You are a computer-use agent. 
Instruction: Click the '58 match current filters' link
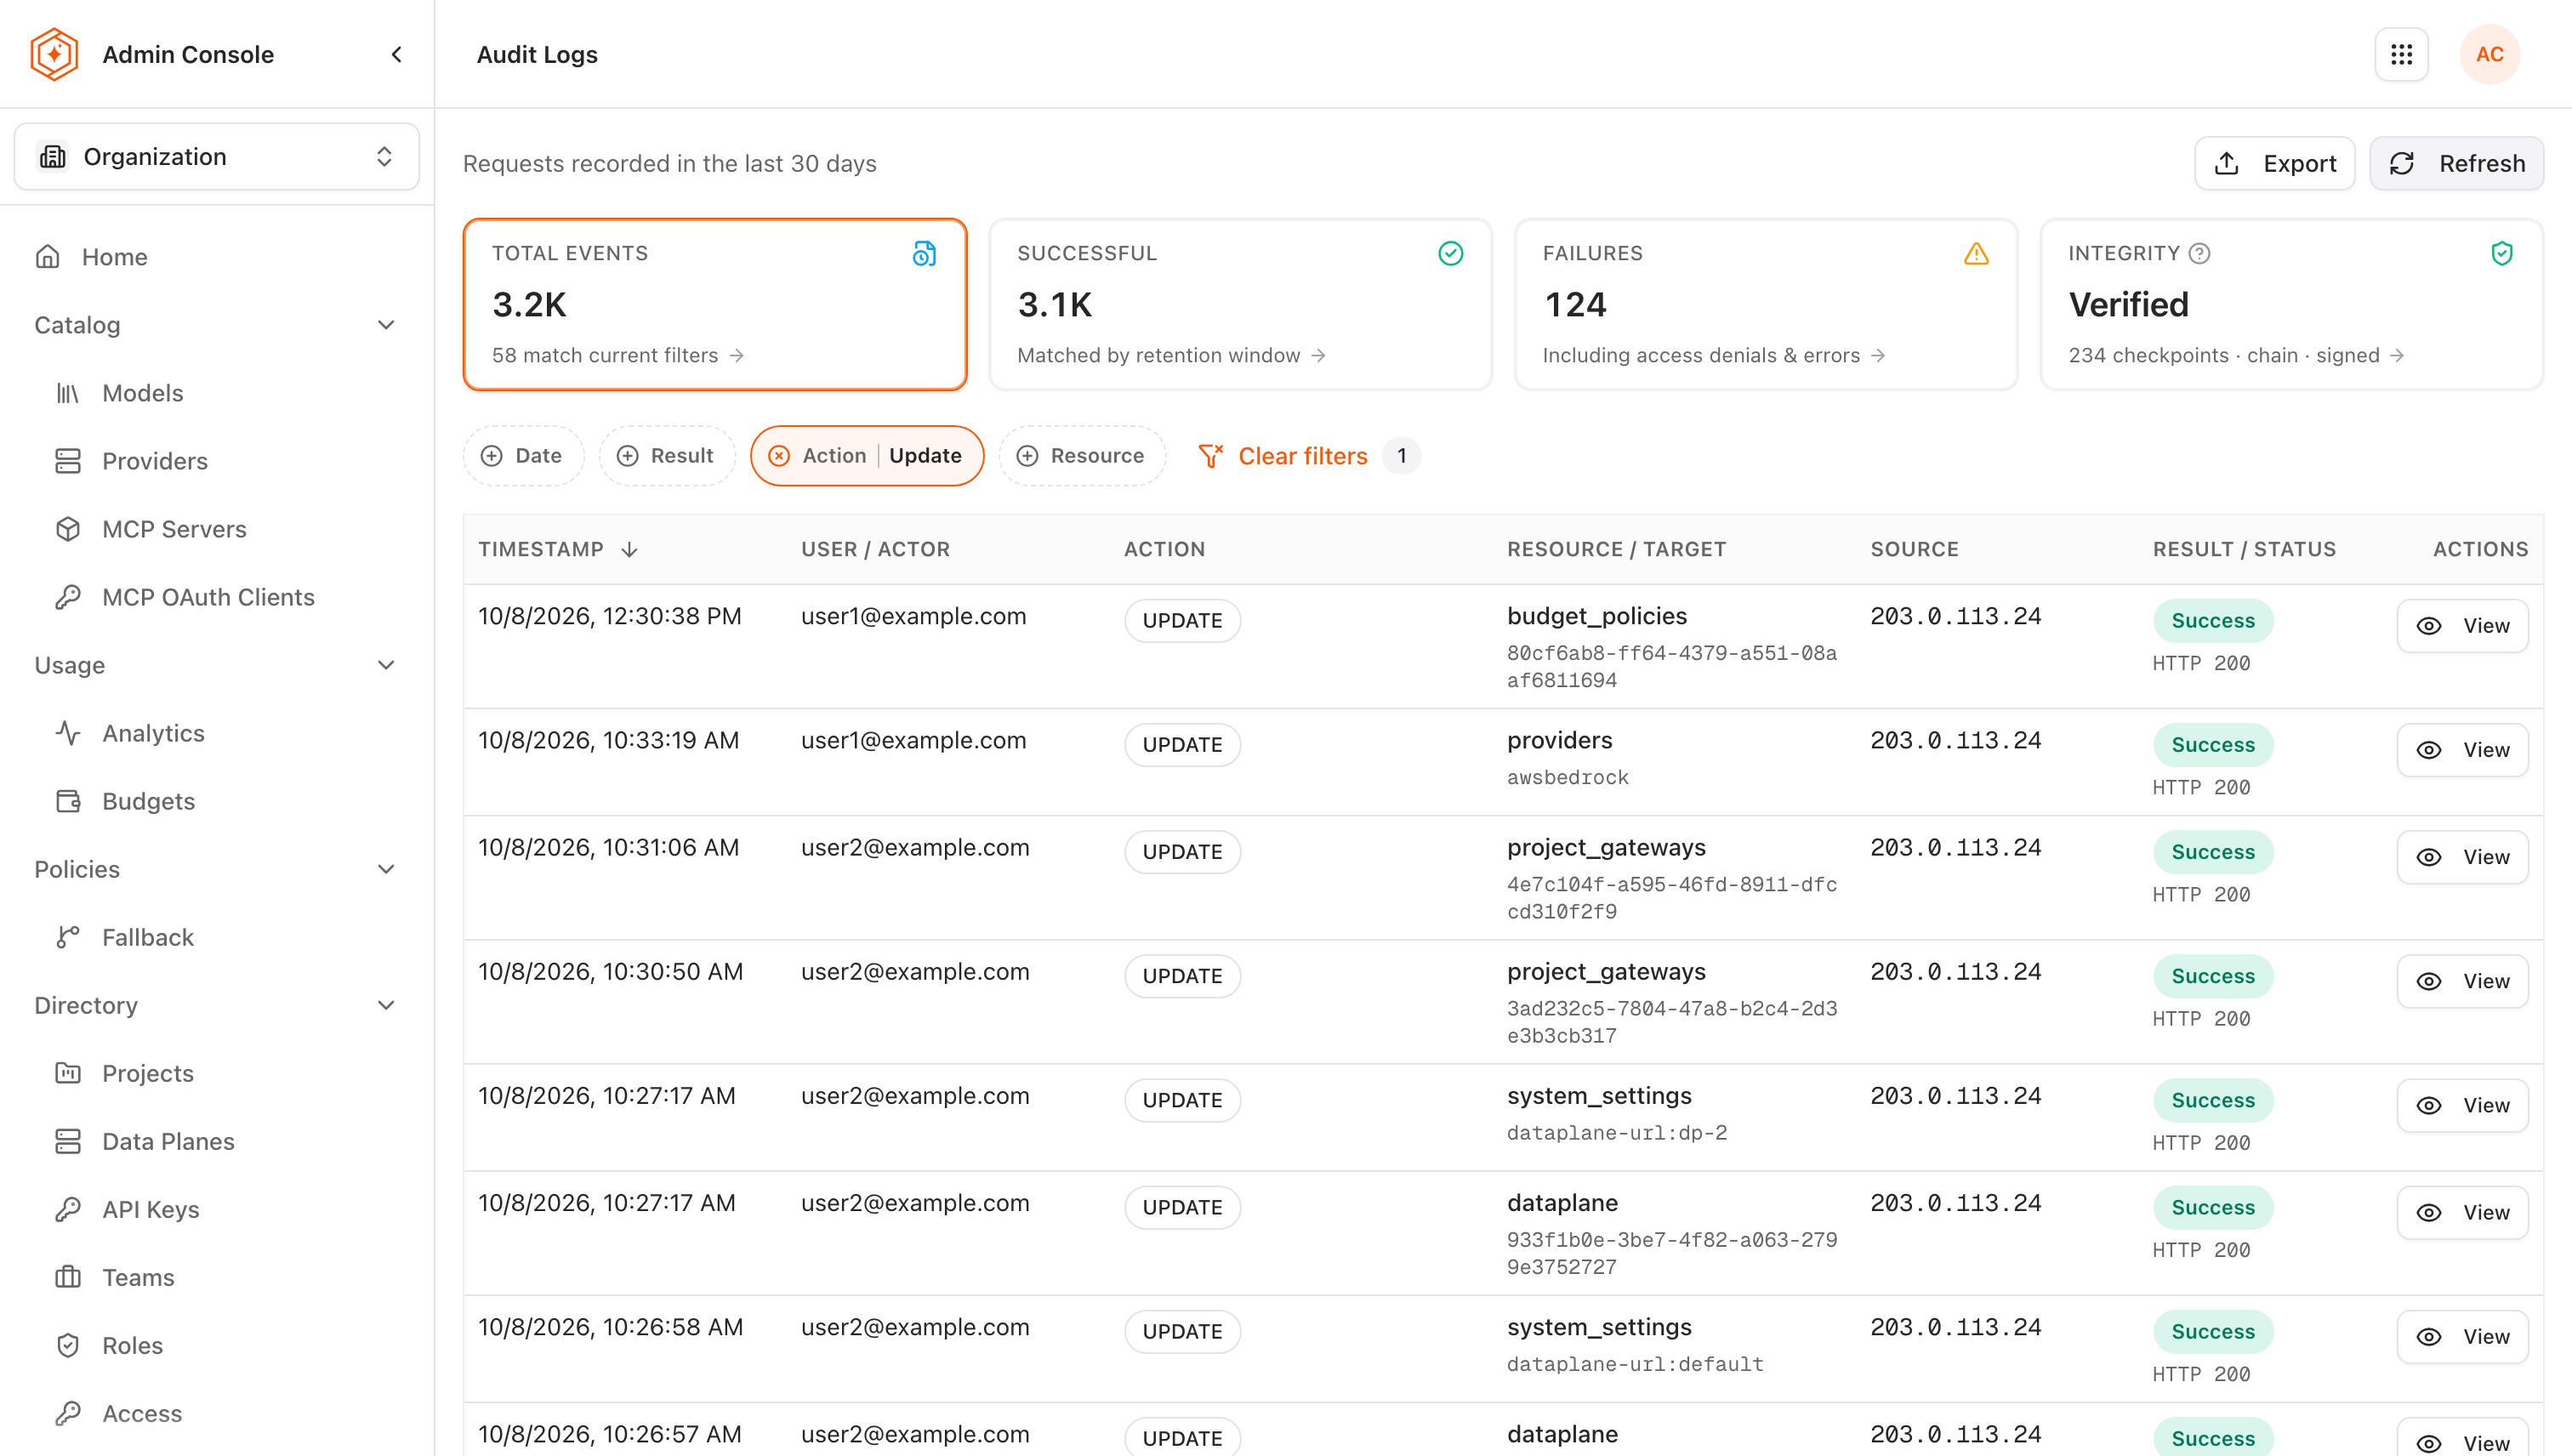[x=617, y=355]
